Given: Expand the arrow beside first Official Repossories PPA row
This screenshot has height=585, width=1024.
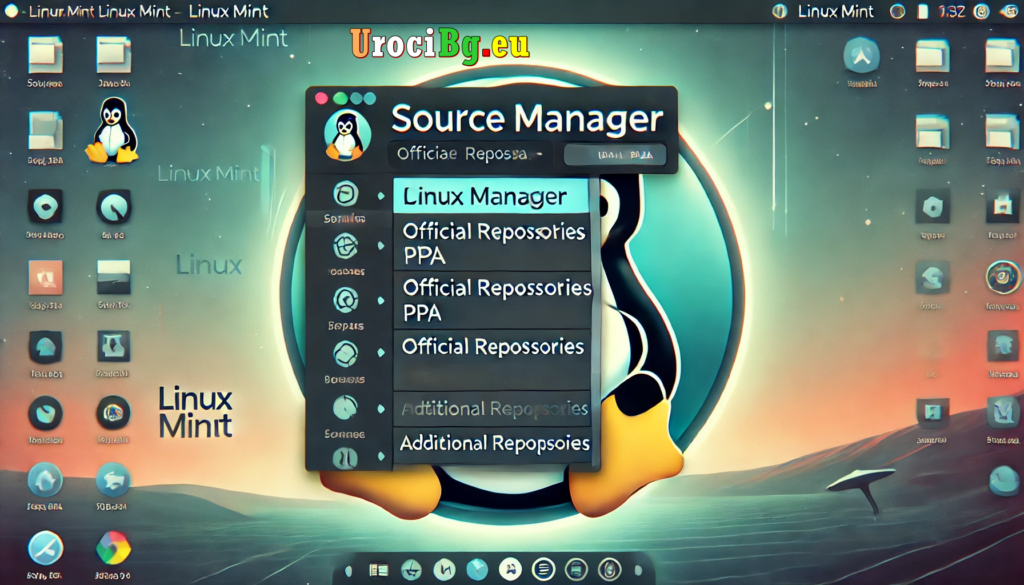Looking at the screenshot, I should point(381,245).
